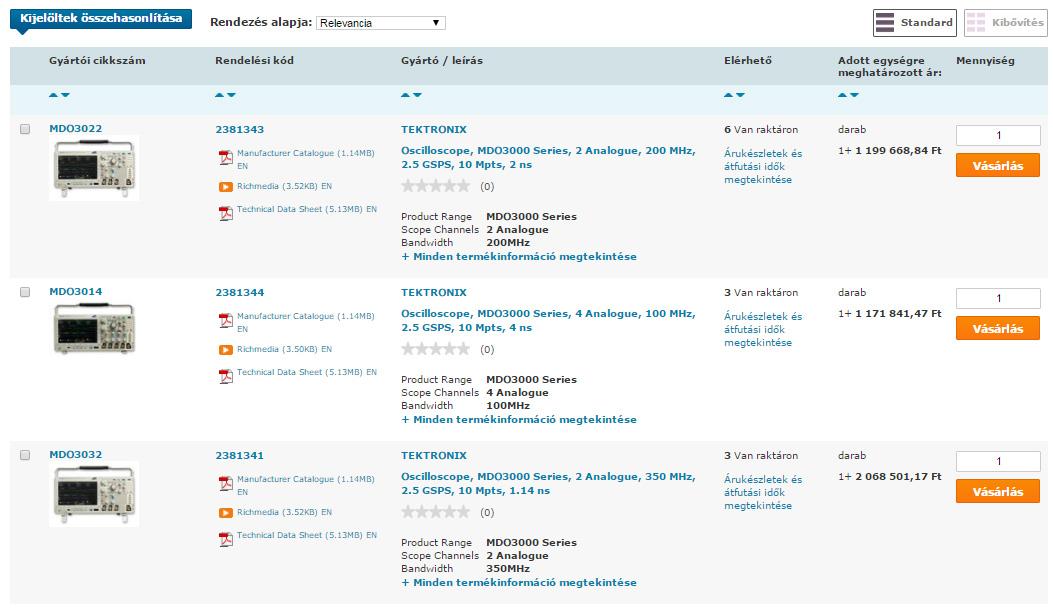The image size is (1053, 608).
Task: Open 350 MHz oscilloscope description link
Action: pos(548,484)
